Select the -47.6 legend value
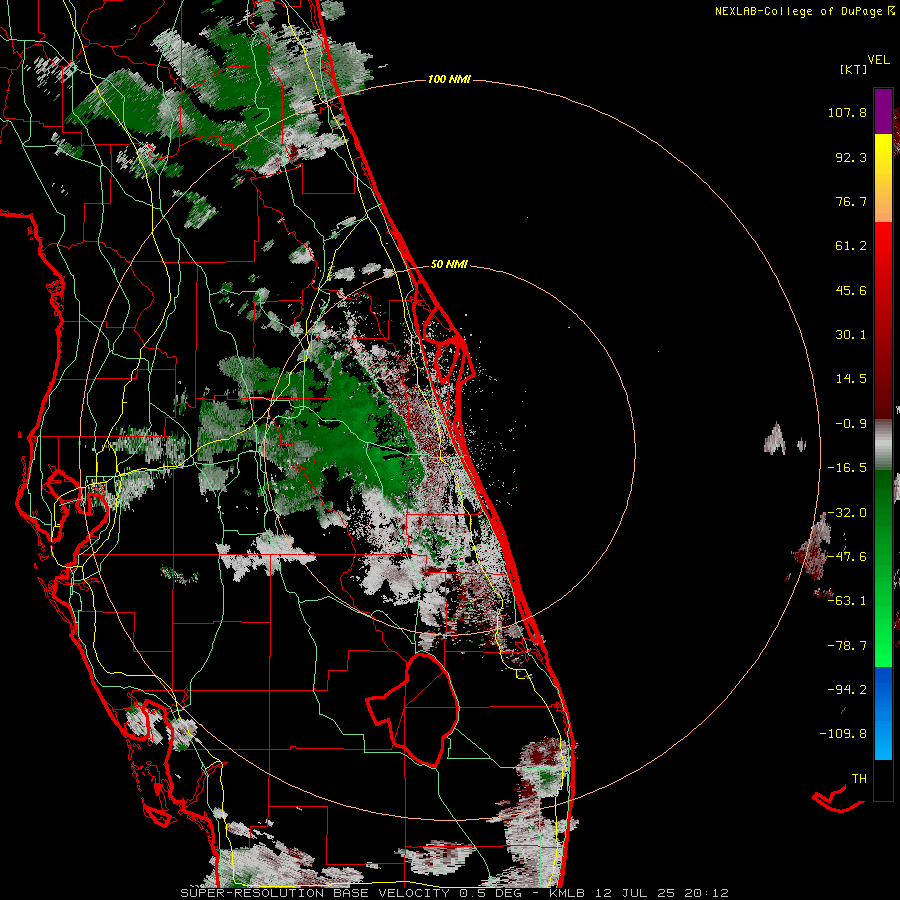 [x=847, y=557]
